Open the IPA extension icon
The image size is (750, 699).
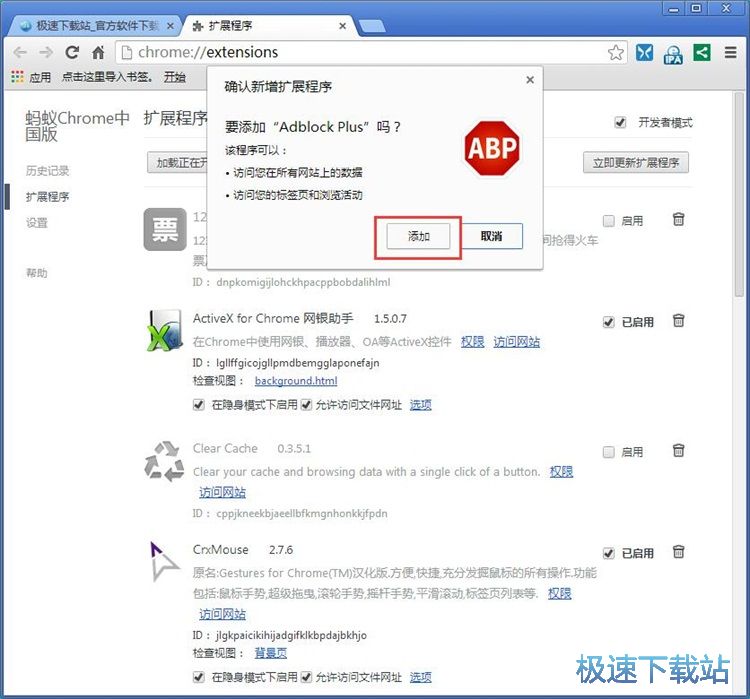(x=673, y=54)
